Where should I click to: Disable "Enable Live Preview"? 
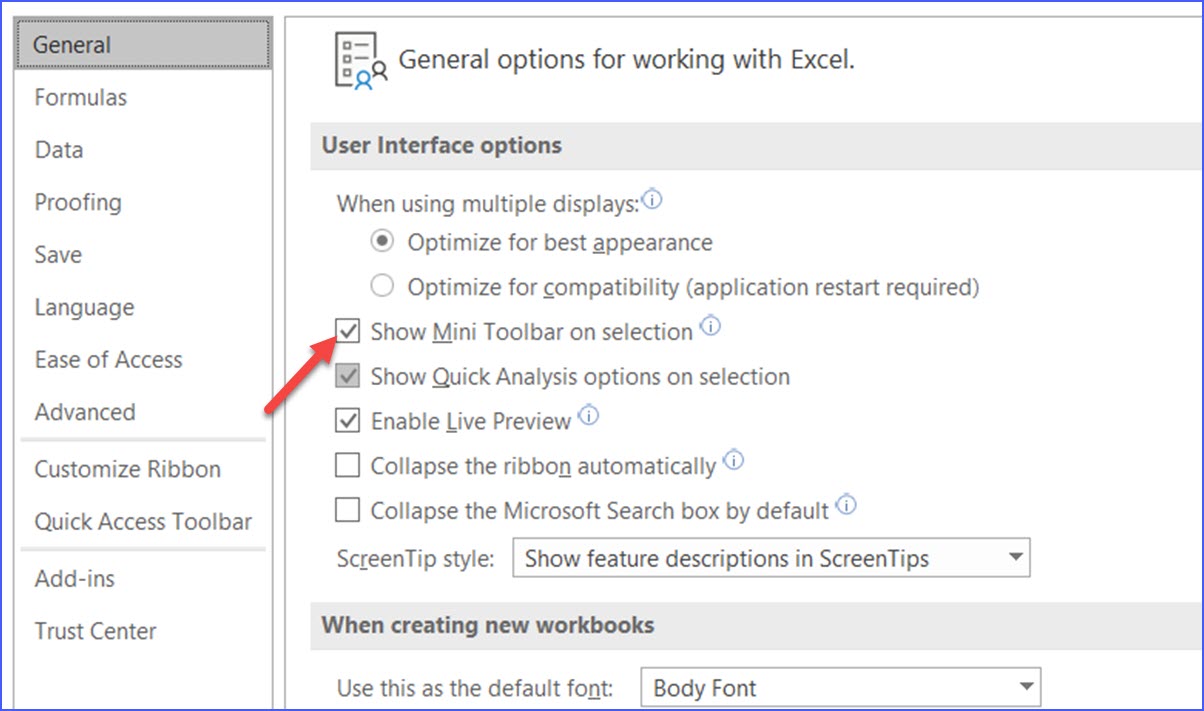pyautogui.click(x=346, y=420)
